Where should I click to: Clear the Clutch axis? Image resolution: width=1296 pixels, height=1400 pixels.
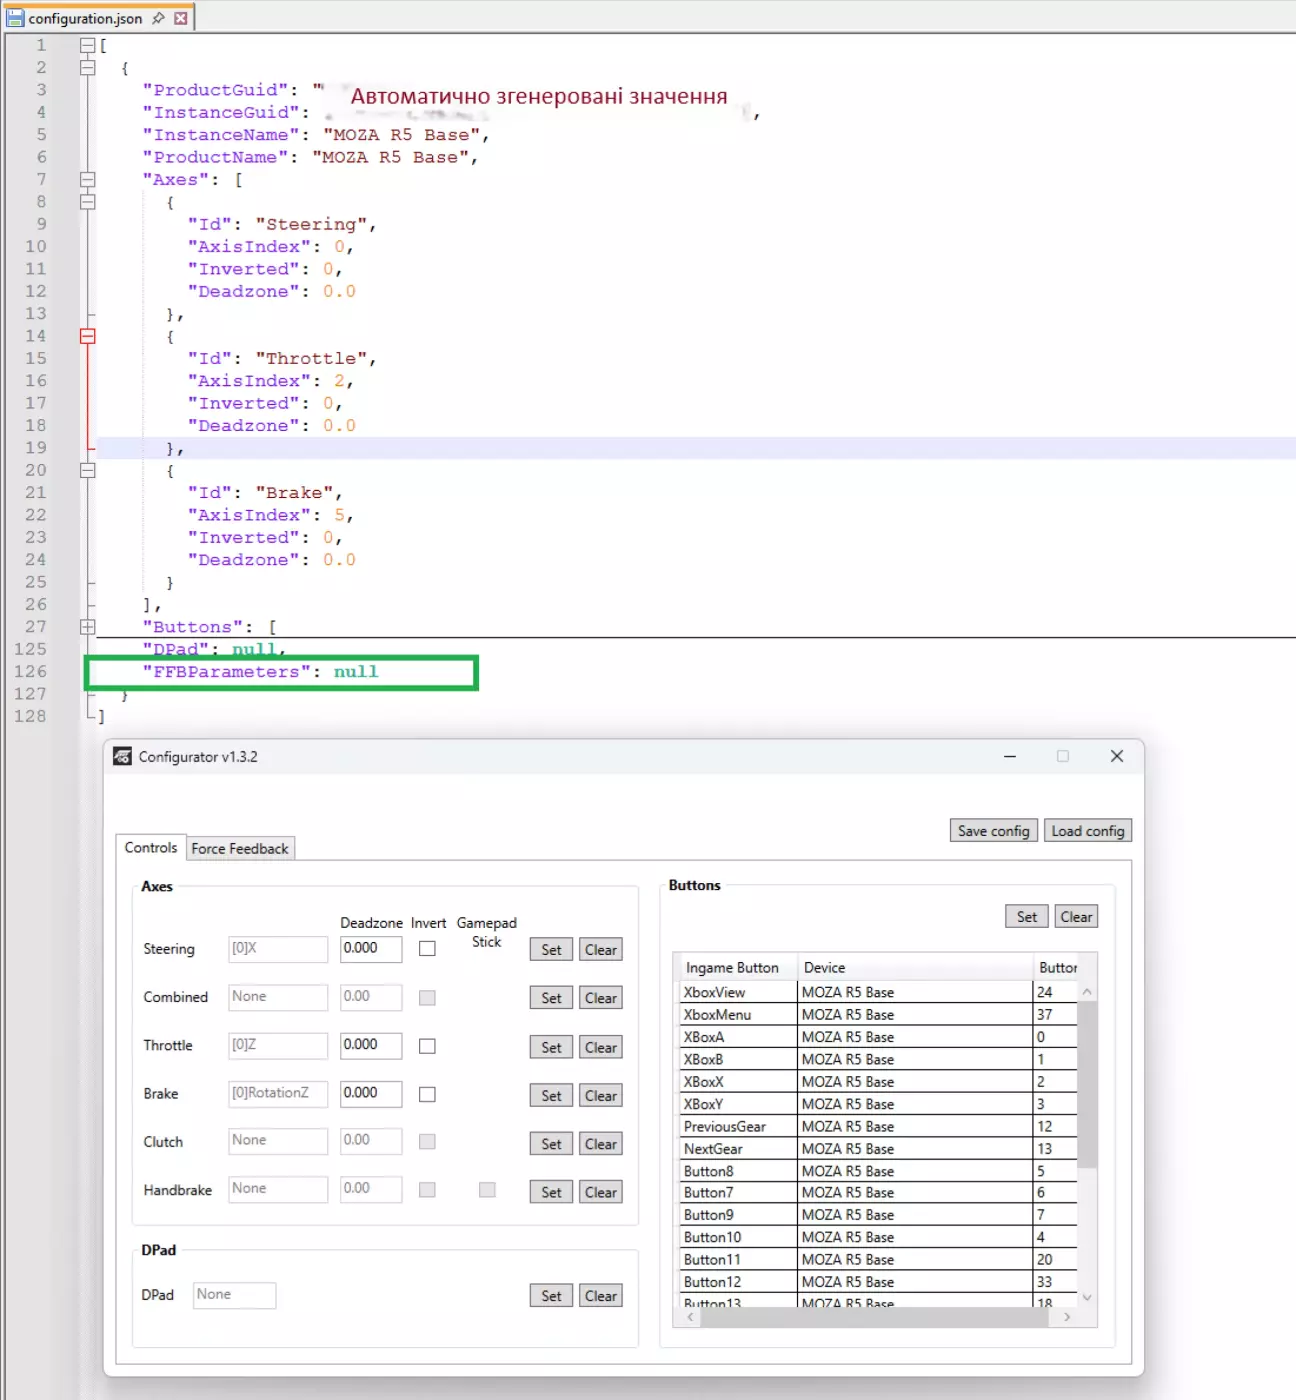(x=601, y=1144)
